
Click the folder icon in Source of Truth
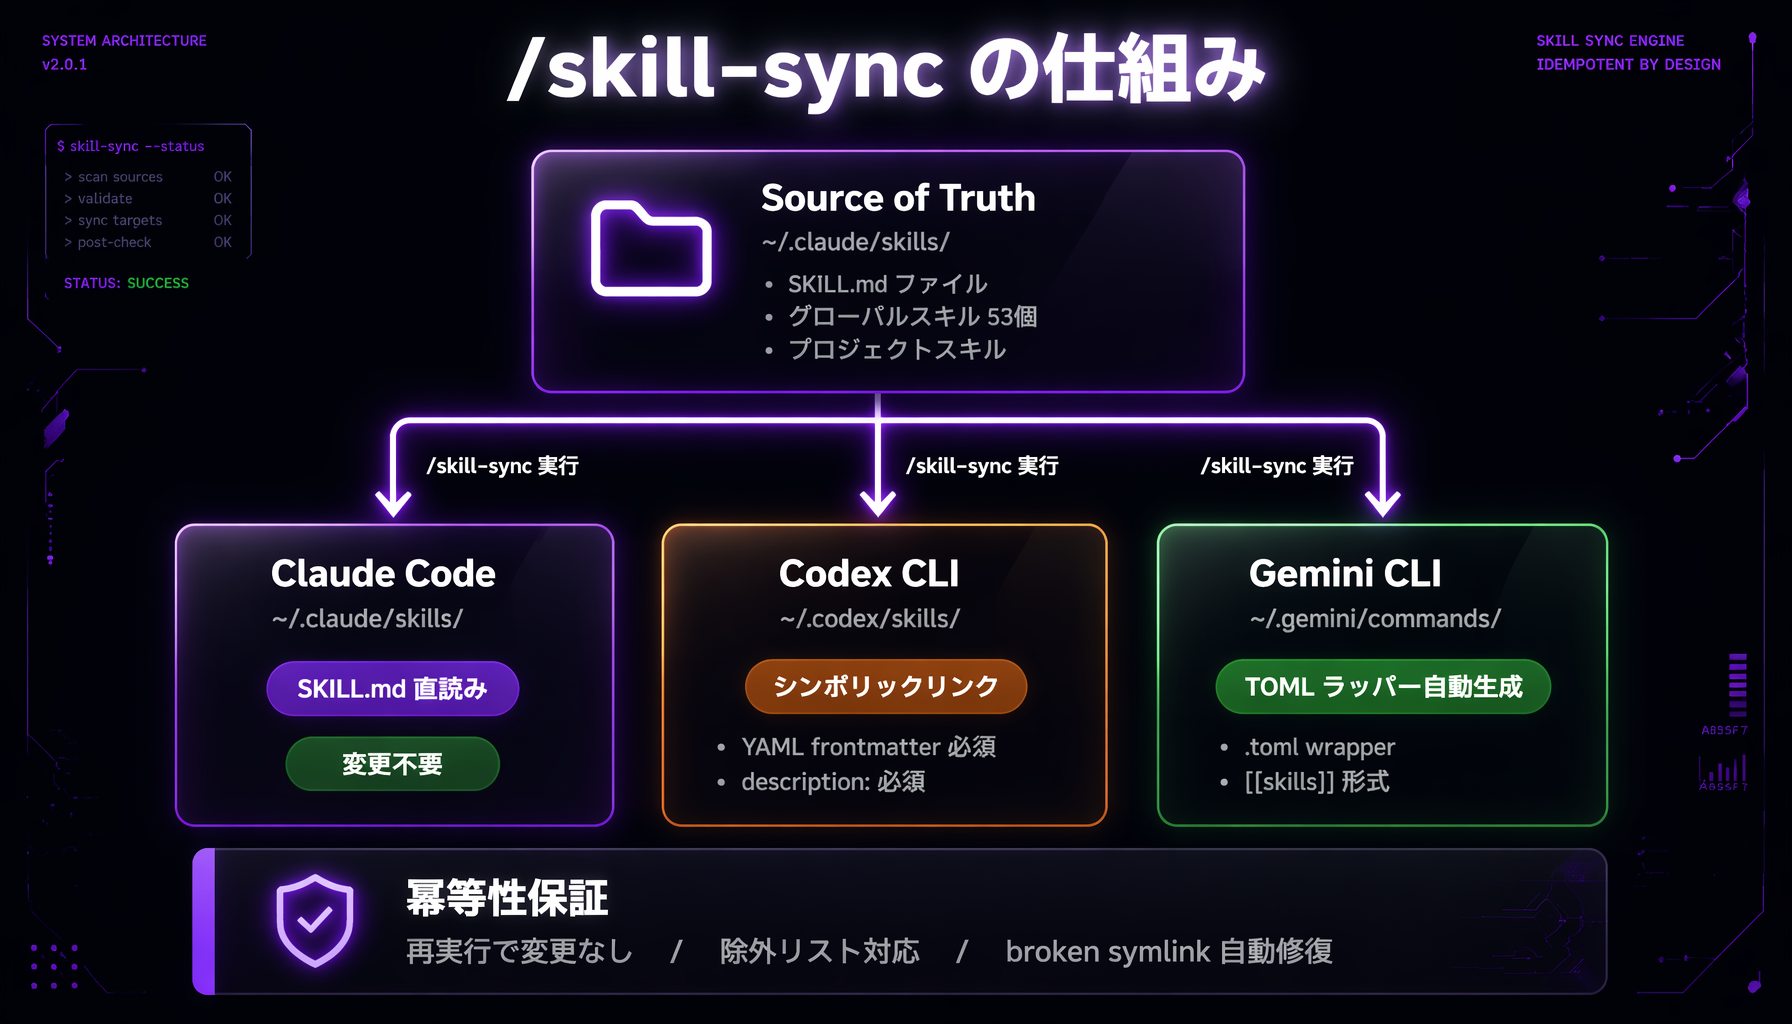pos(651,249)
